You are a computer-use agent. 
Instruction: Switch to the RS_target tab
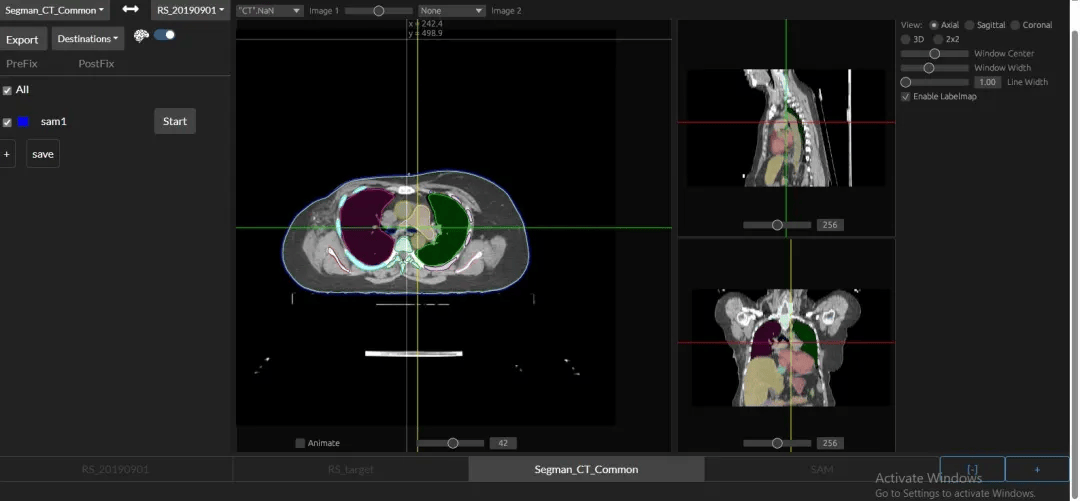tap(350, 469)
